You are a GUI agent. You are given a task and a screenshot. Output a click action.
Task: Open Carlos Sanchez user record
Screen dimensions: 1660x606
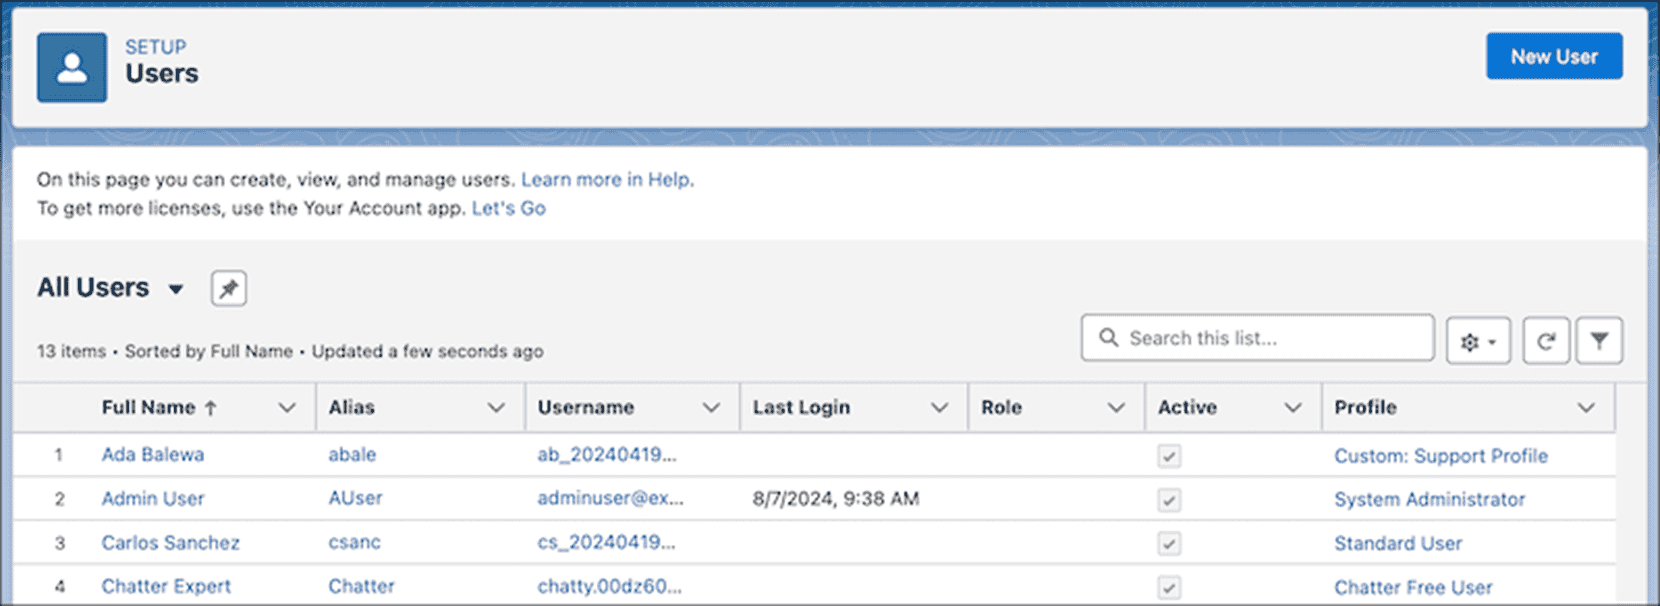170,543
